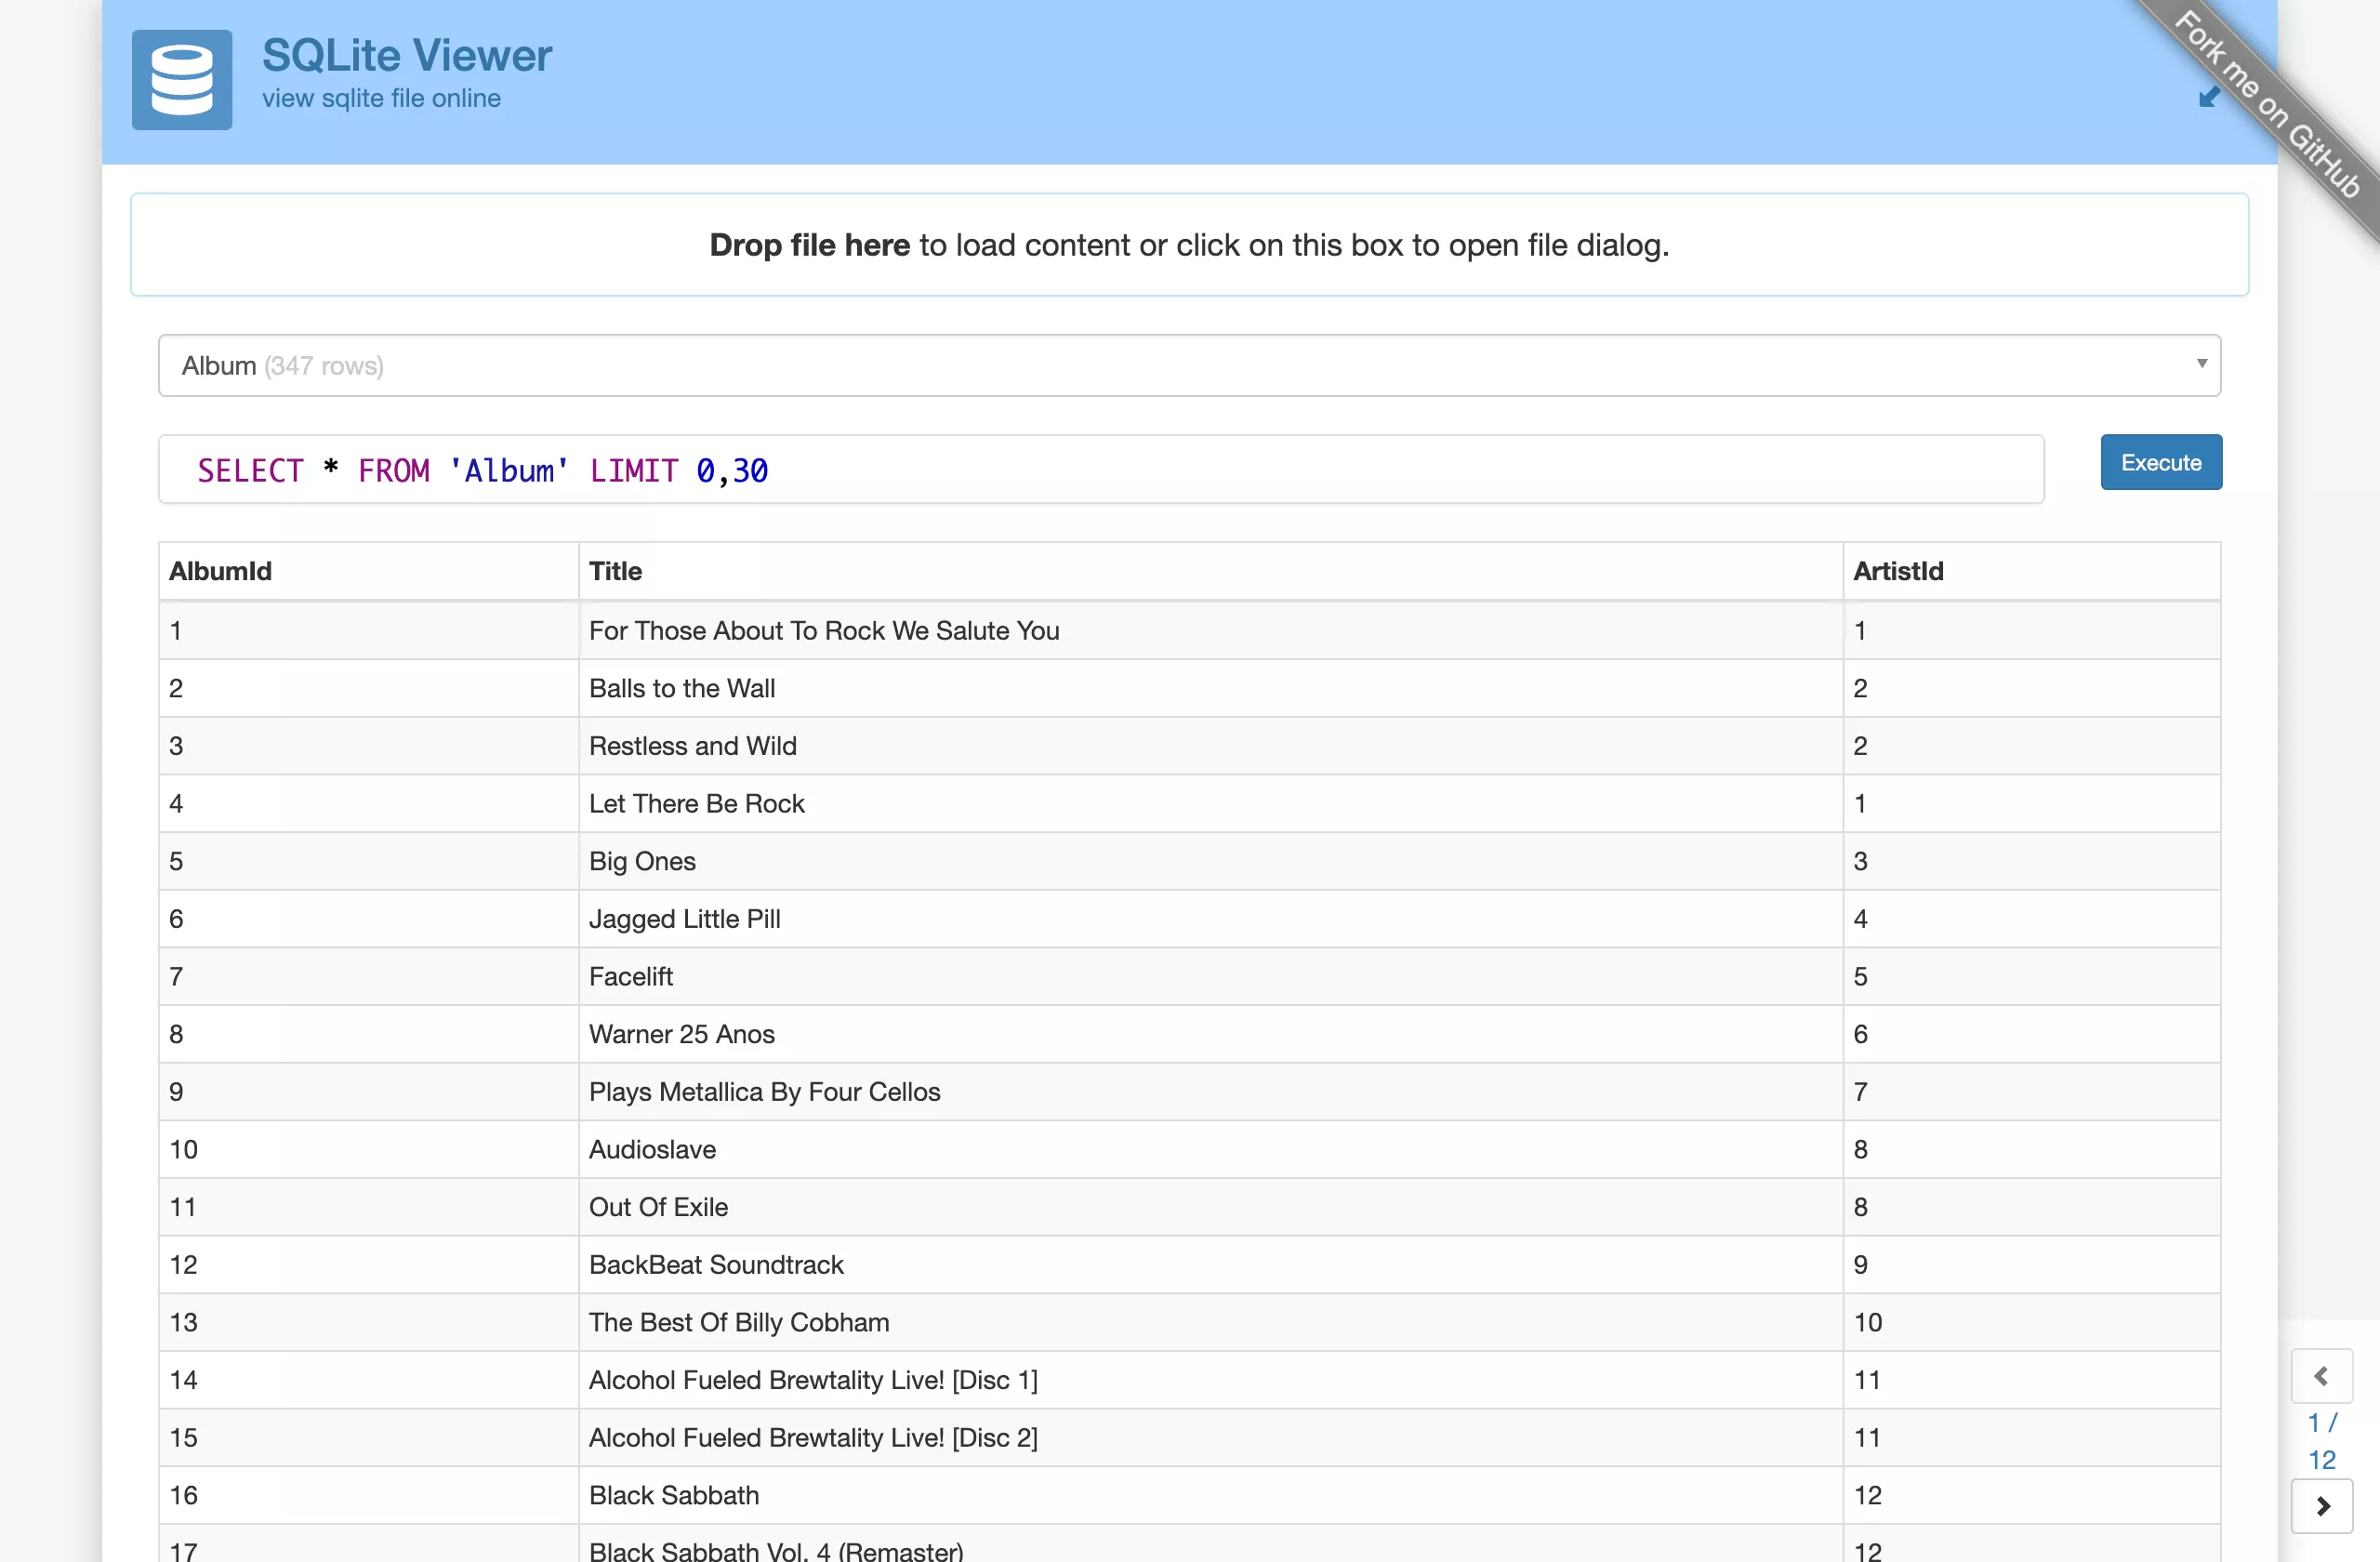Select the 'Balls to the Wall' cell

click(x=1210, y=688)
